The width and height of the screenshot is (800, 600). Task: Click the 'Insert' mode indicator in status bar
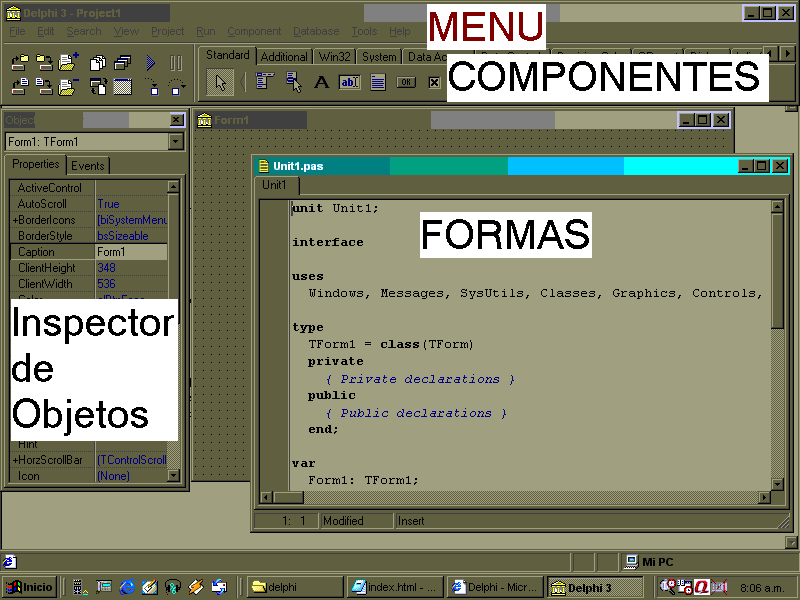pos(411,521)
